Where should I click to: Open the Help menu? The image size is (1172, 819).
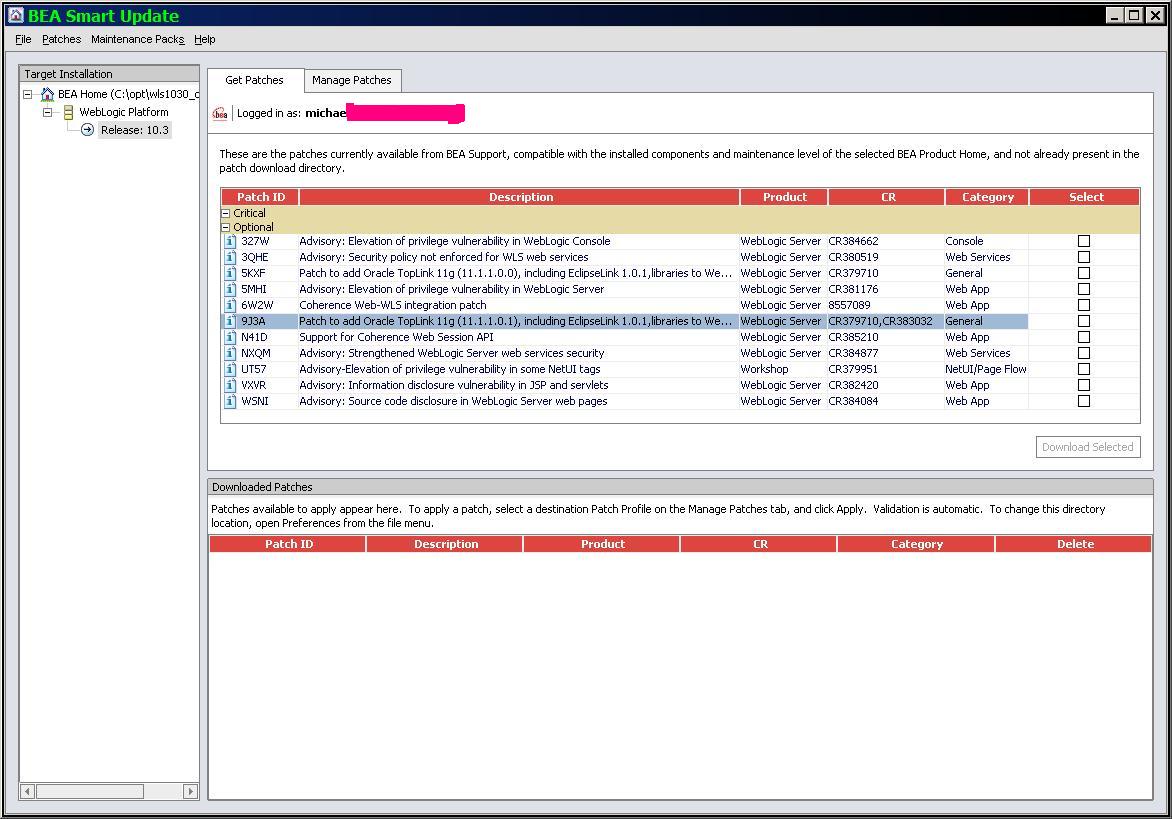[x=205, y=40]
